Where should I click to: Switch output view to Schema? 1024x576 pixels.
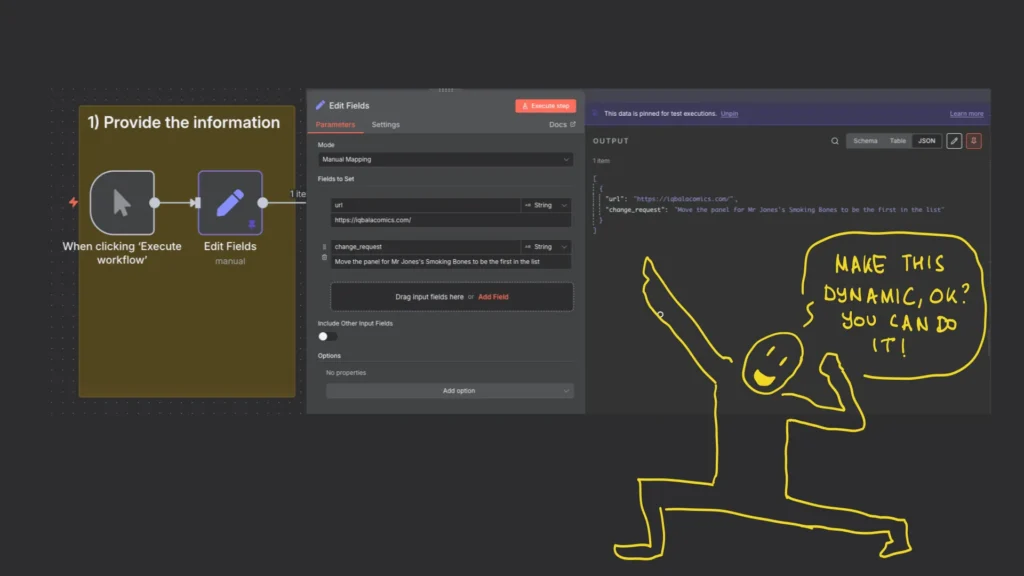865,141
